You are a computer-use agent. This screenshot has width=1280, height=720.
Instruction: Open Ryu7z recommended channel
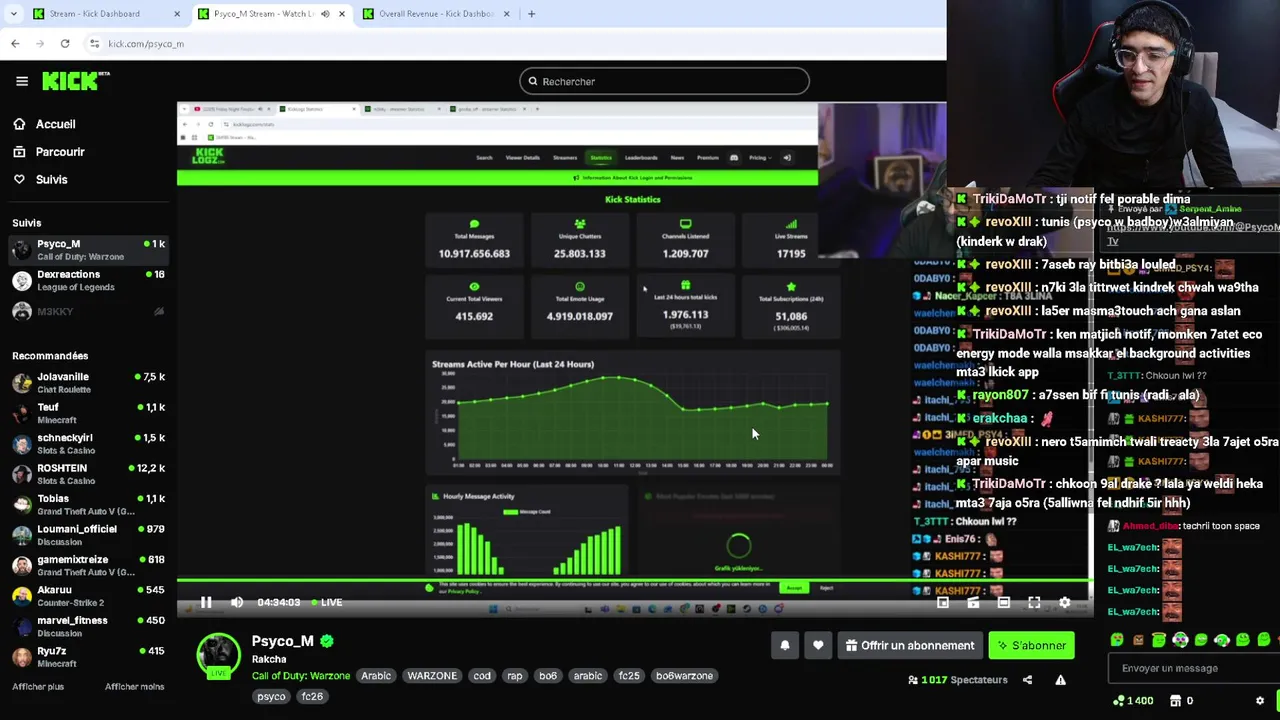(88, 657)
